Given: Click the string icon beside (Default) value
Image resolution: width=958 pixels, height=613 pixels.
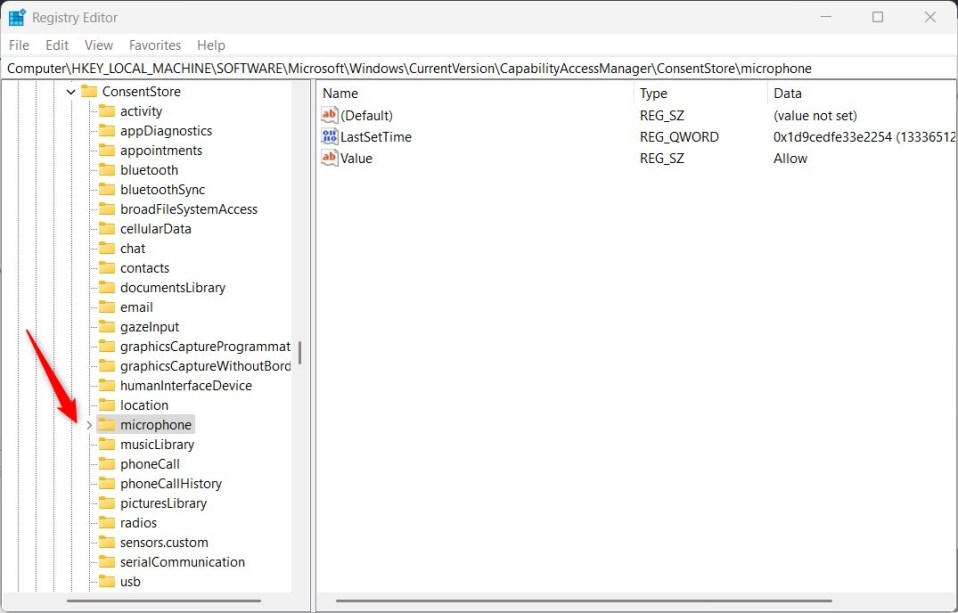Looking at the screenshot, I should (x=329, y=115).
